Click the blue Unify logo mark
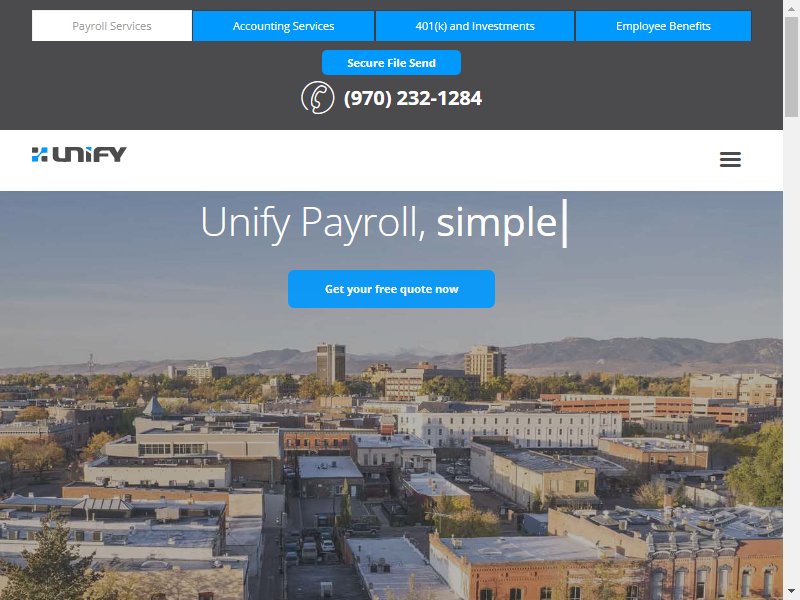The height and width of the screenshot is (600, 800). coord(39,154)
